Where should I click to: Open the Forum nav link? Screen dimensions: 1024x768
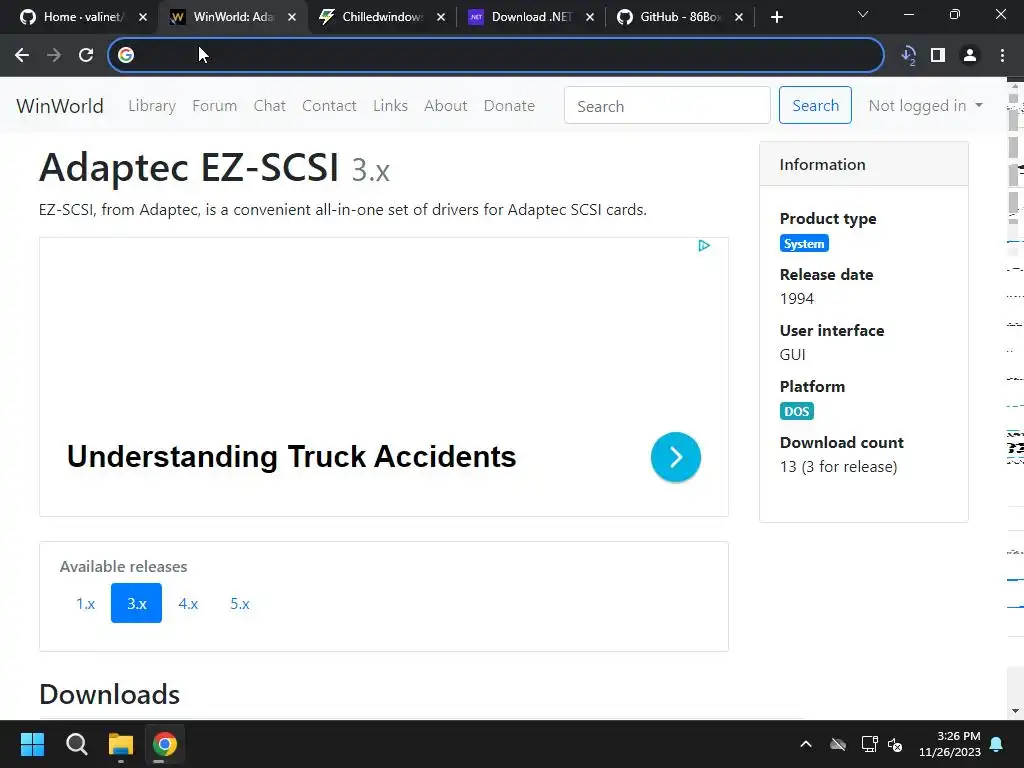click(214, 106)
